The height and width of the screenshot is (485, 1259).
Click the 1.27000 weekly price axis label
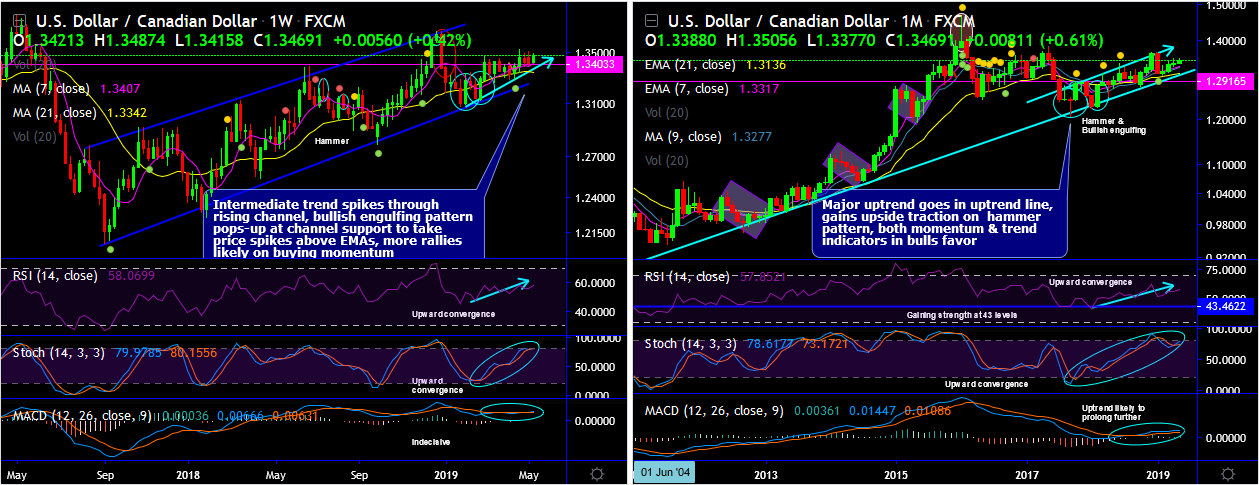coord(594,157)
